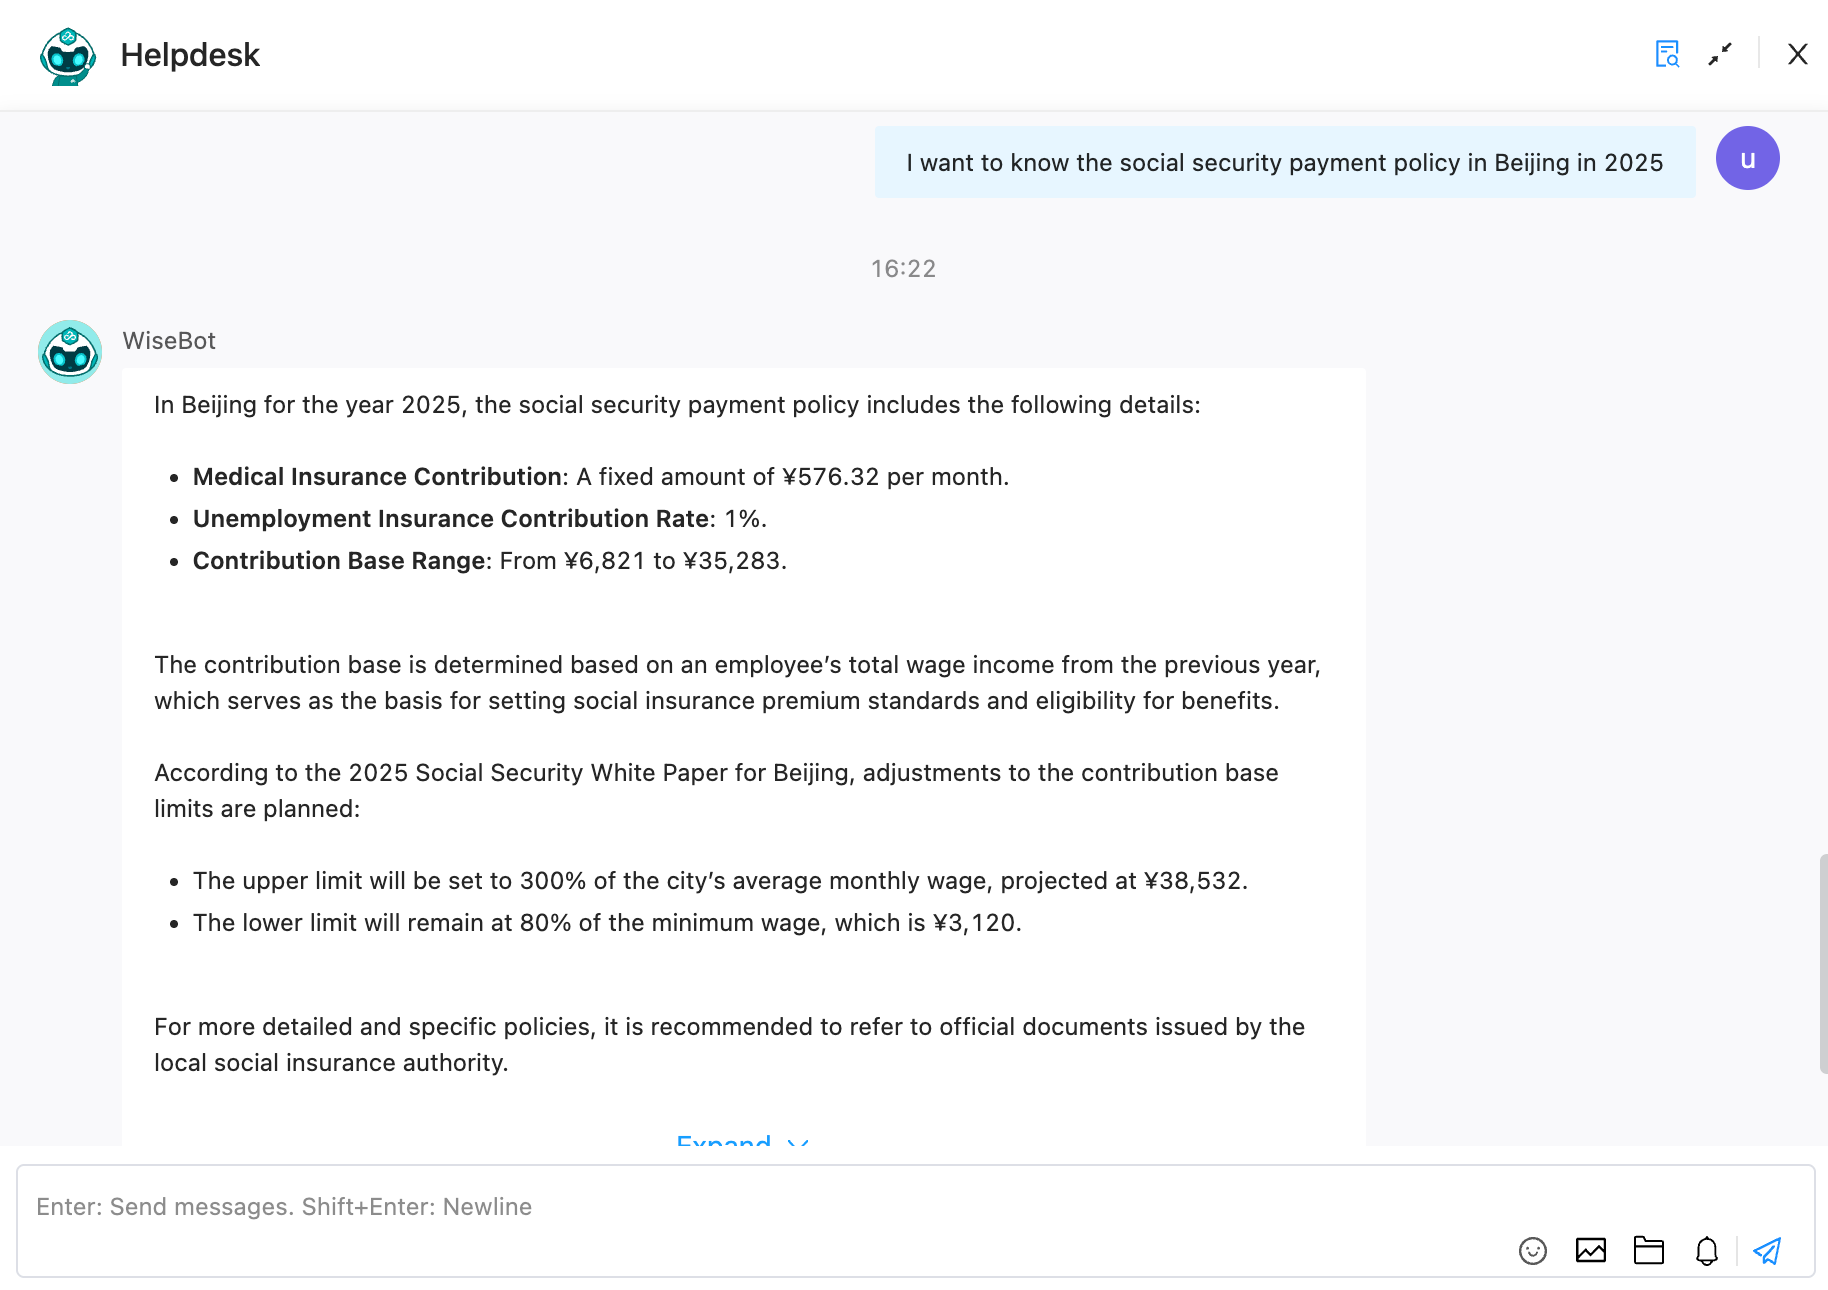This screenshot has height=1290, width=1828.
Task: Open the emoji picker
Action: click(1532, 1250)
